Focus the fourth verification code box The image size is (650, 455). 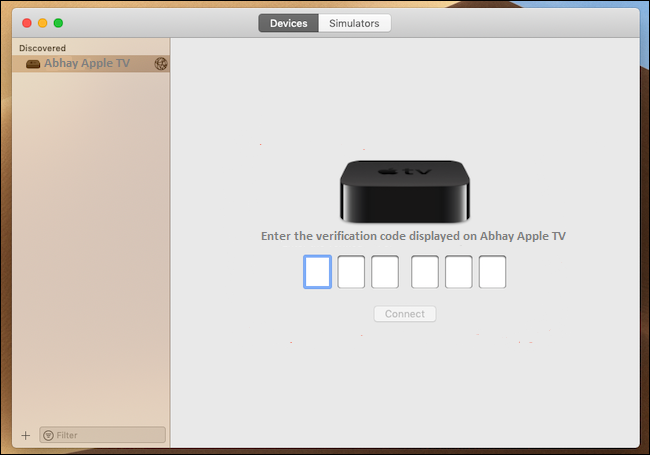tap(425, 272)
